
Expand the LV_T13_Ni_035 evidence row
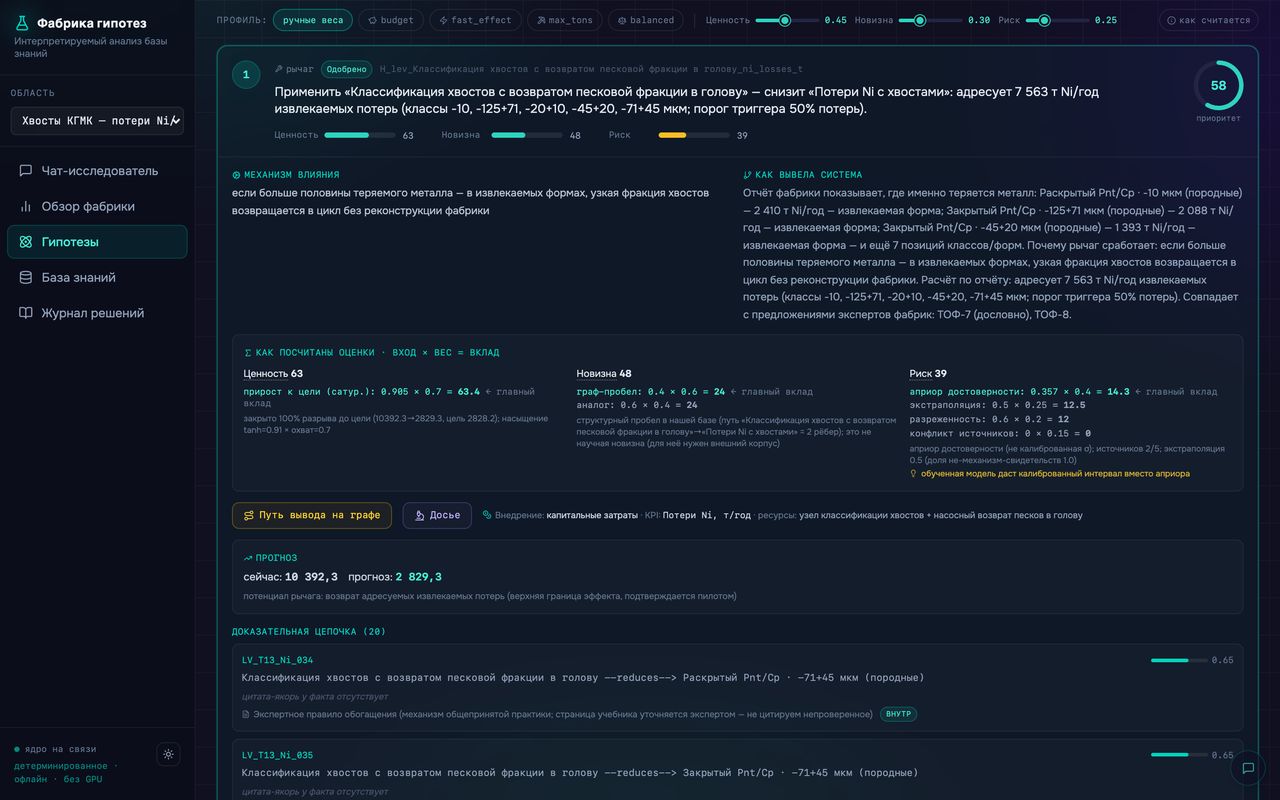737,769
